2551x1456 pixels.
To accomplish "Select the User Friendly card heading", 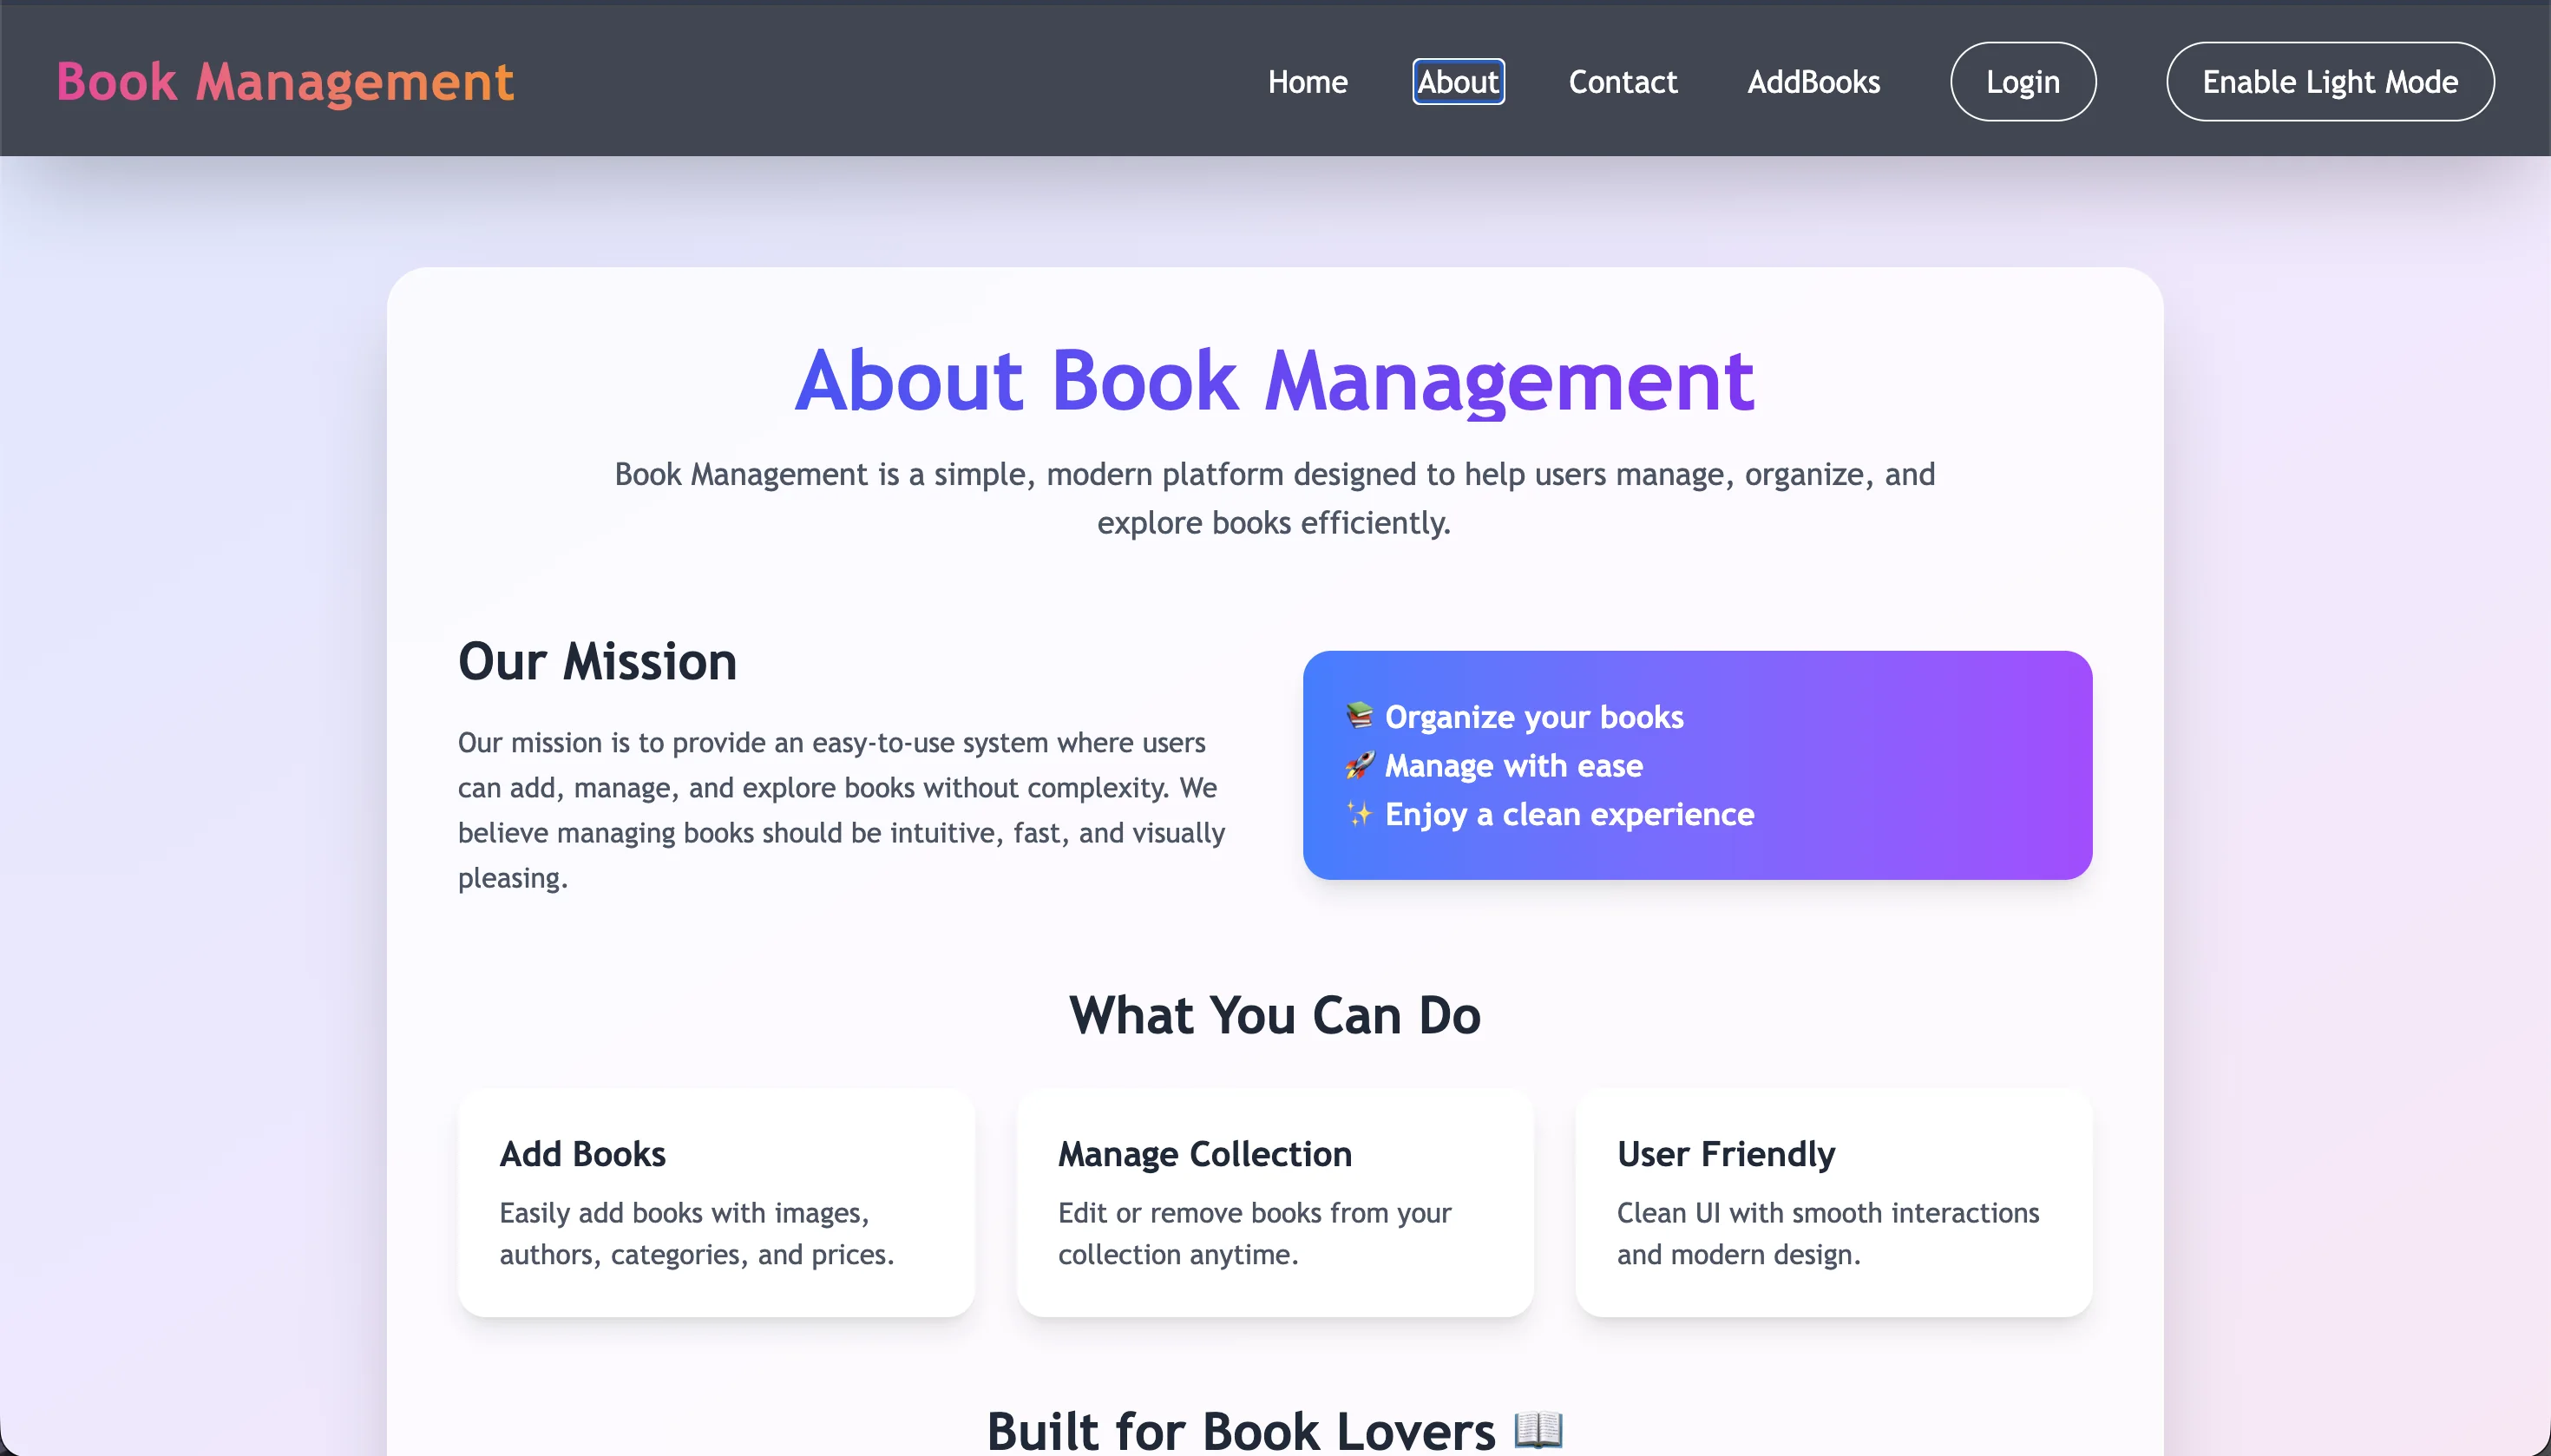I will click(1725, 1153).
